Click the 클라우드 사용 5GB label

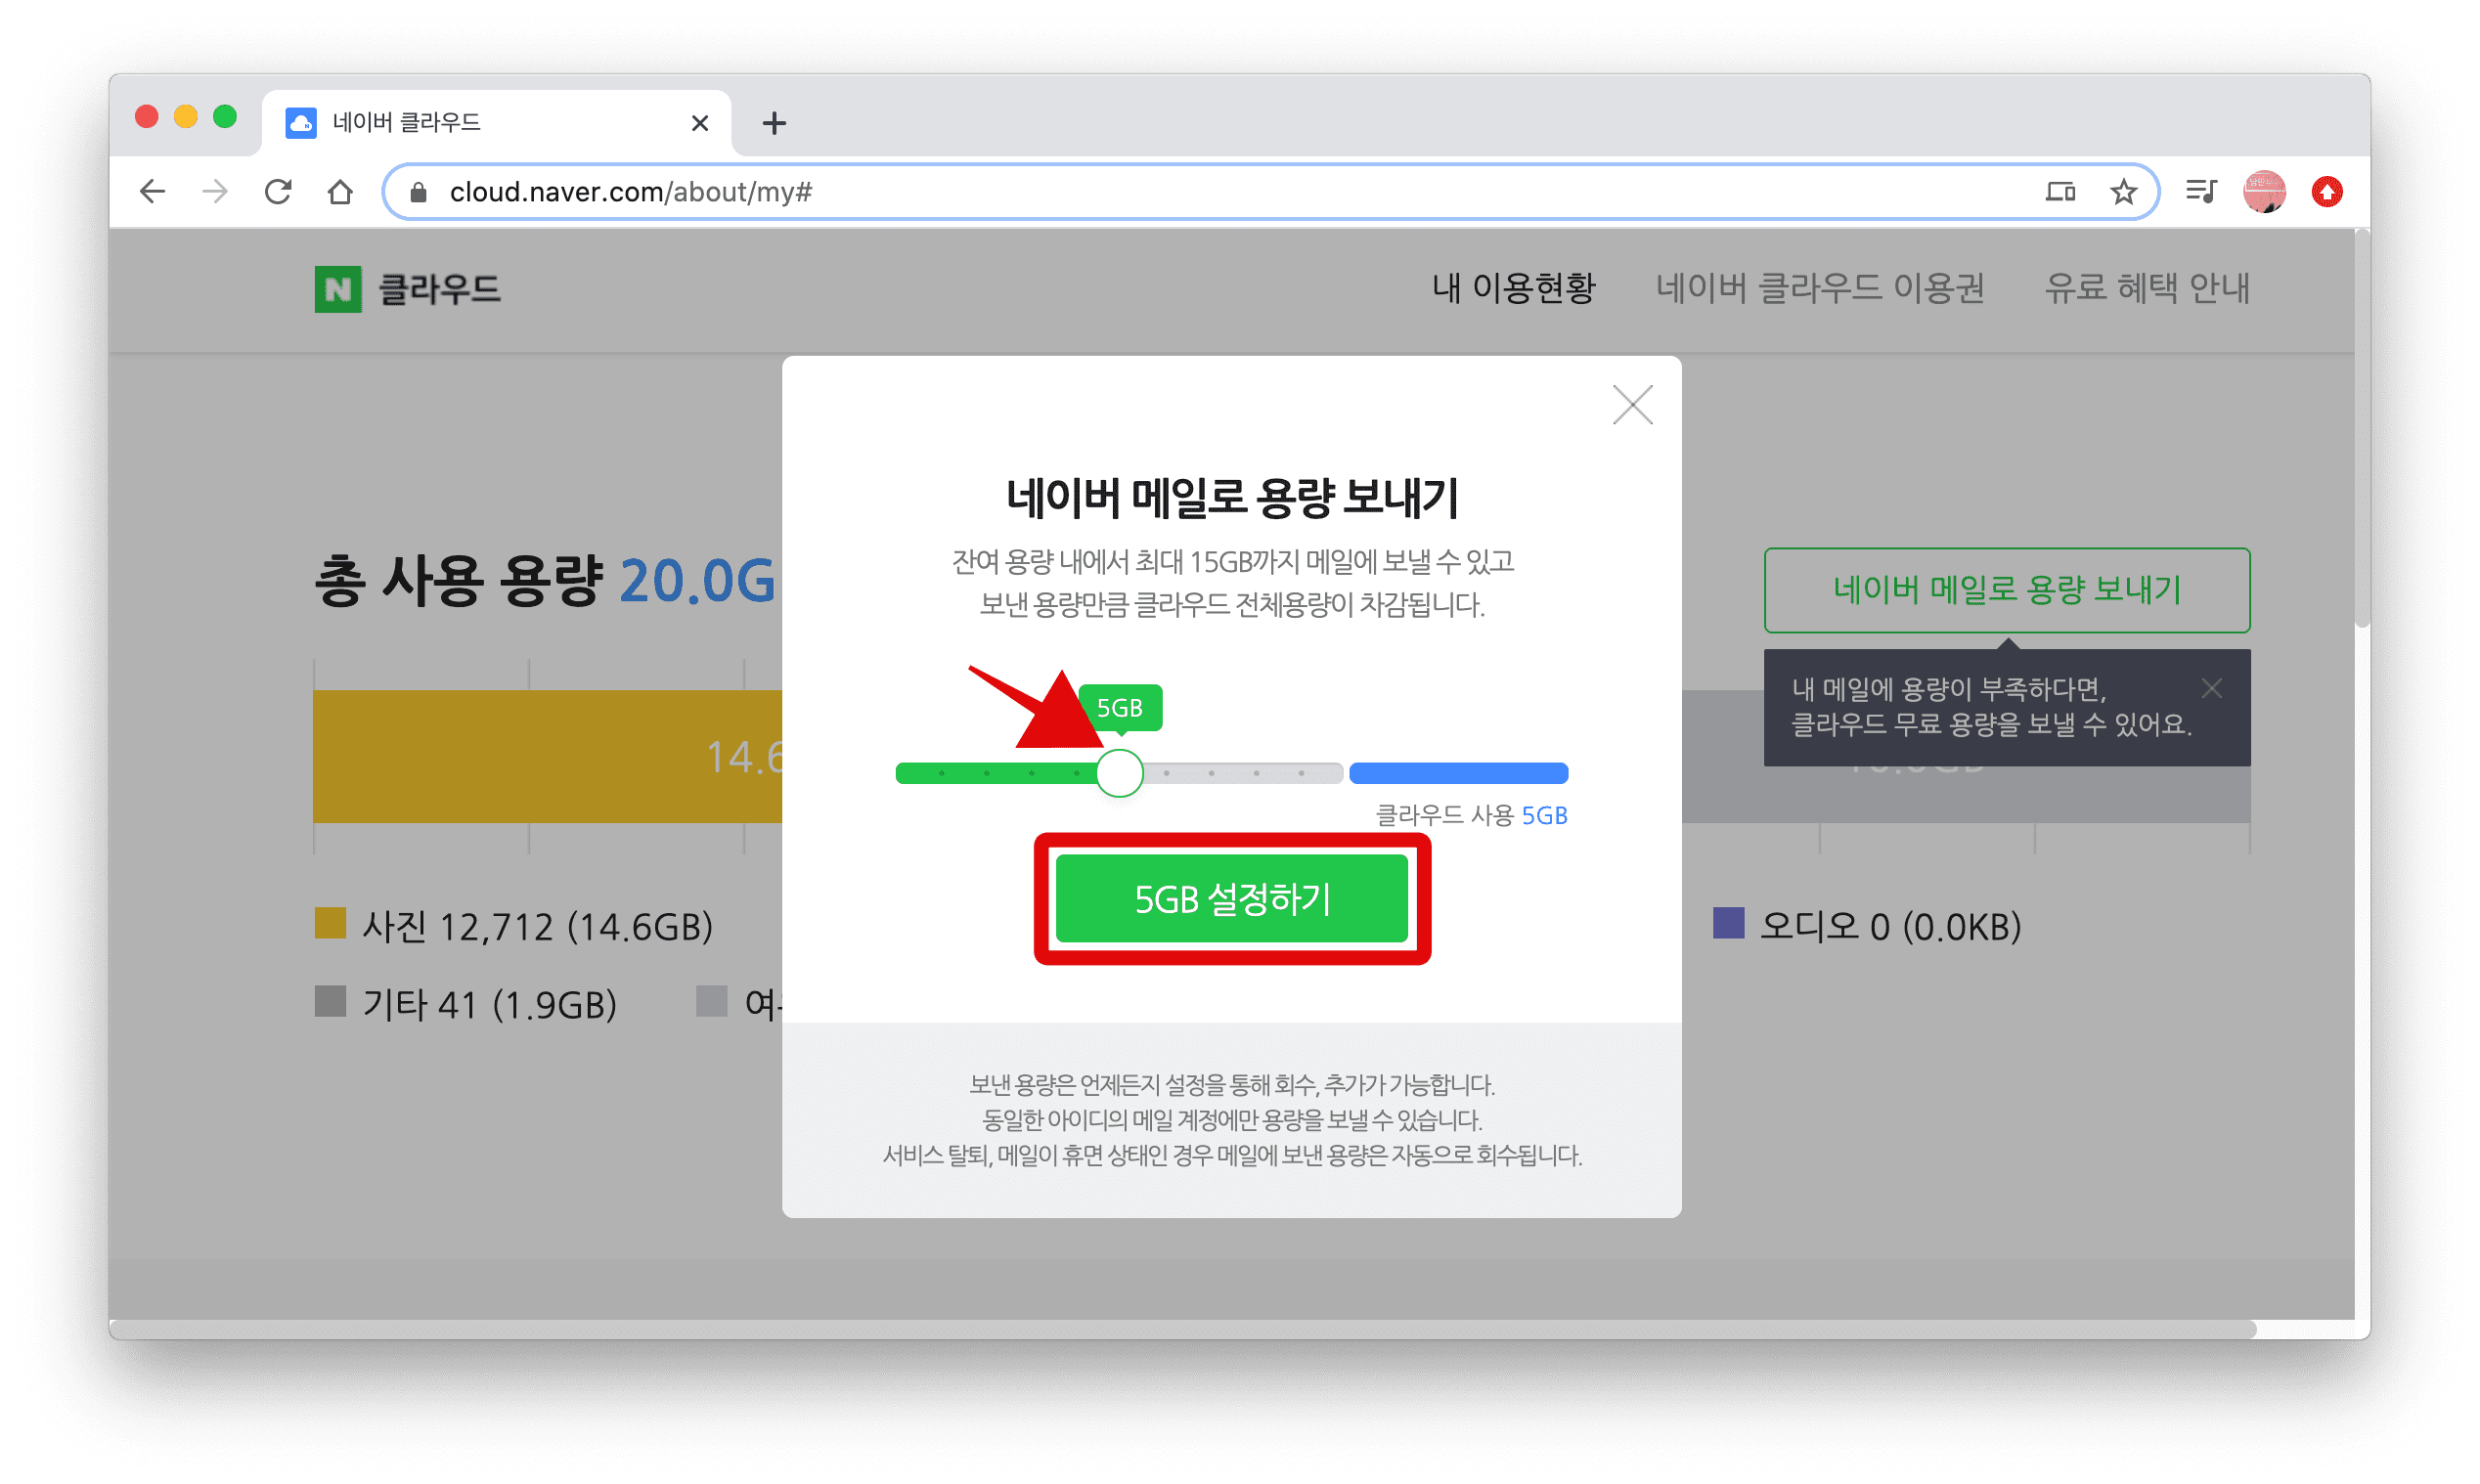(1471, 815)
